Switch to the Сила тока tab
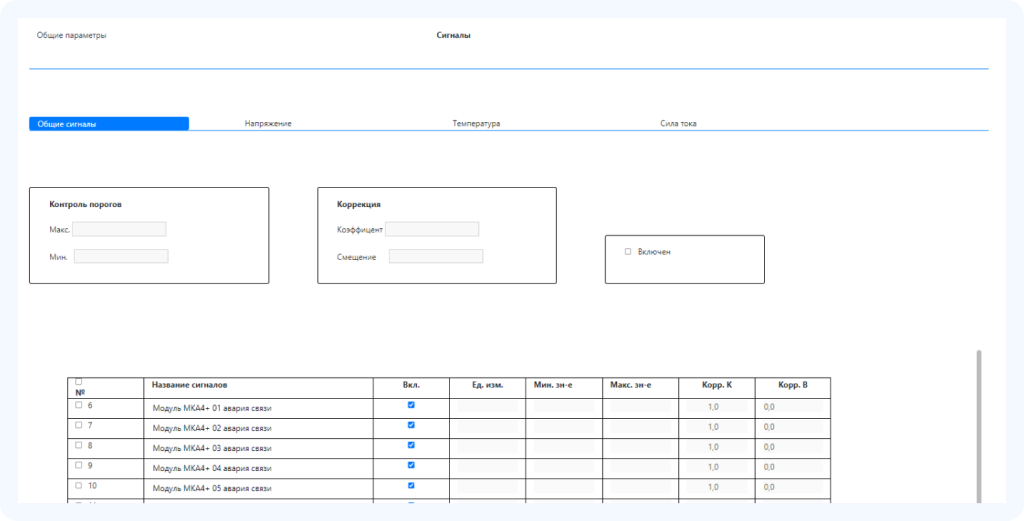 pos(678,123)
